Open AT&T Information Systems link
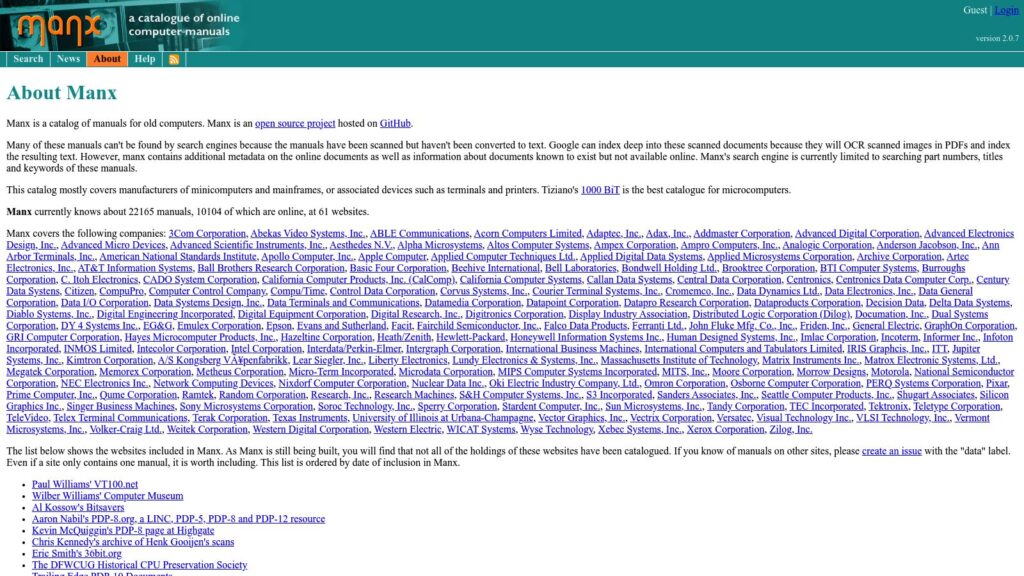The width and height of the screenshot is (1024, 576). click(x=135, y=268)
